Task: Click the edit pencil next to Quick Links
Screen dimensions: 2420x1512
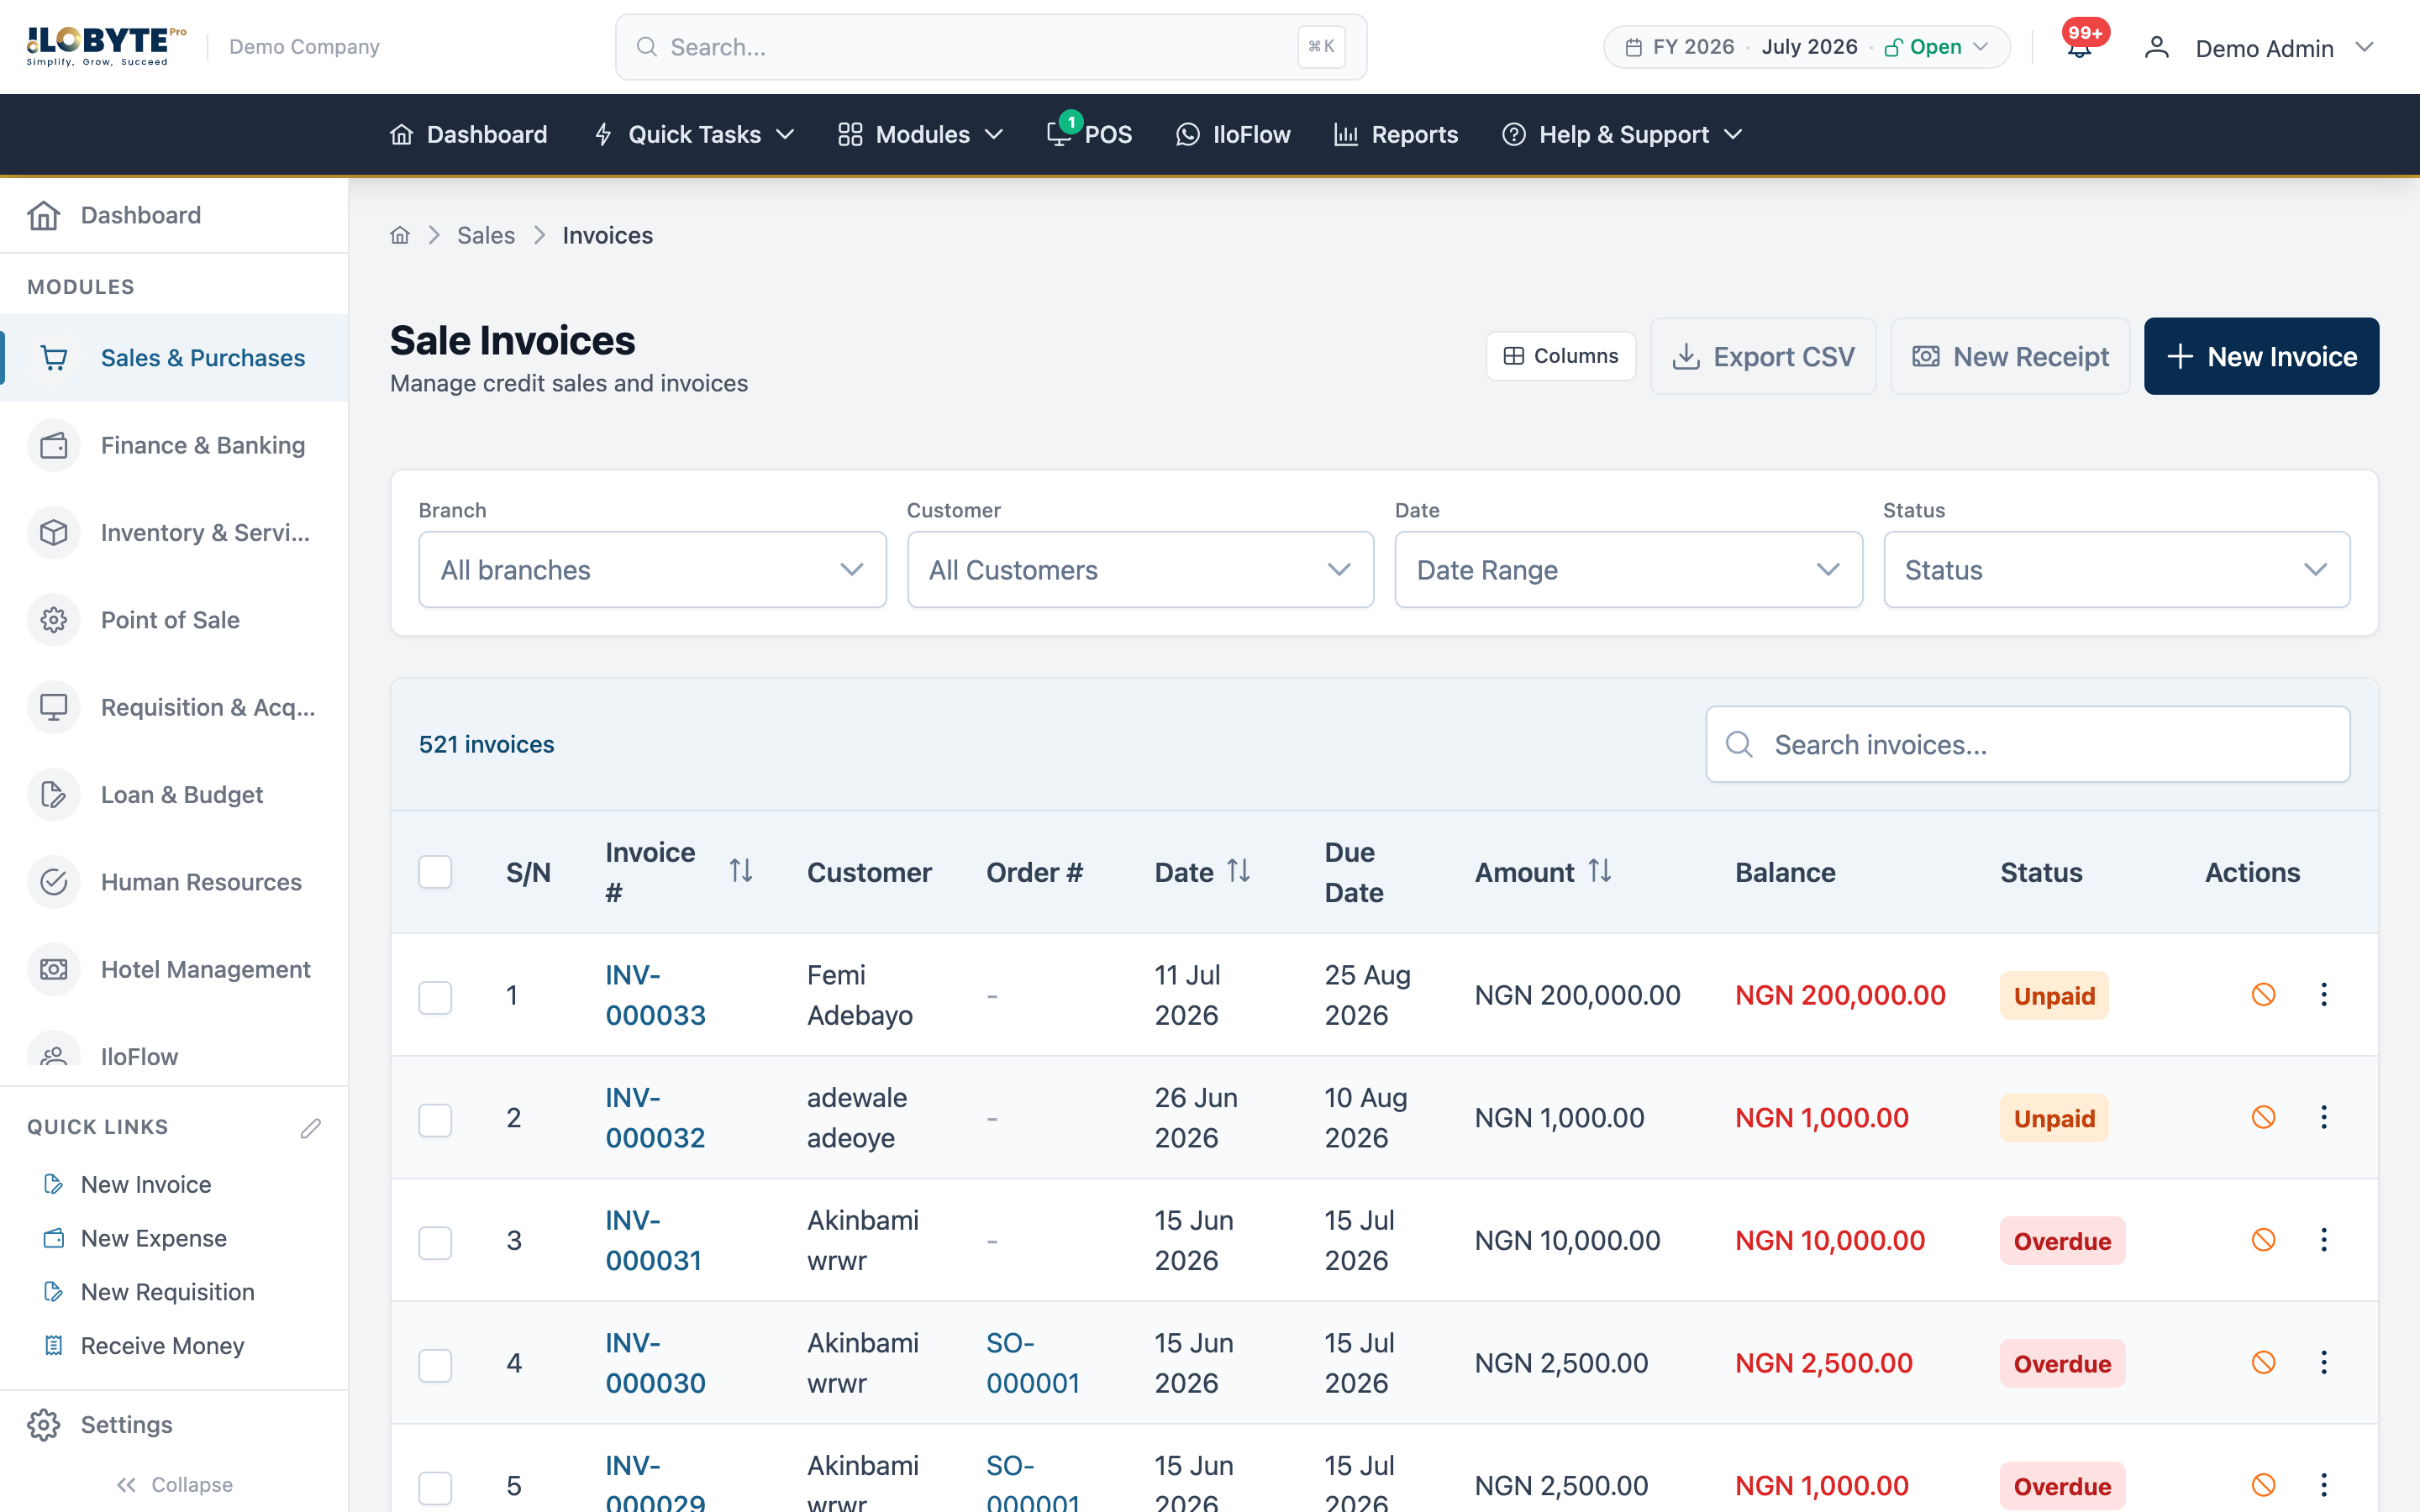Action: click(x=311, y=1127)
